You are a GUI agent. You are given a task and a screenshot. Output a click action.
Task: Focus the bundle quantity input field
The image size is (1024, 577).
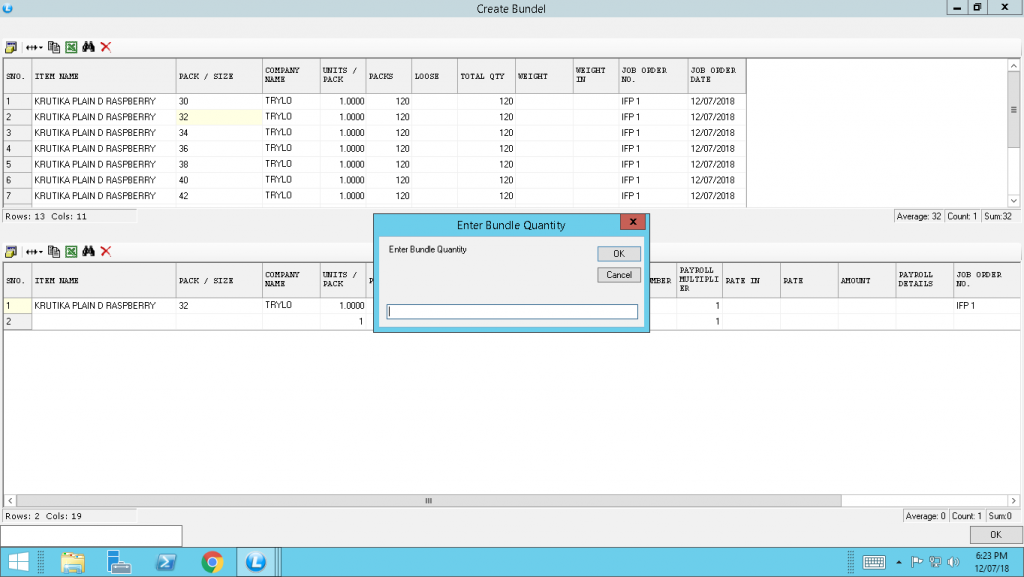pyautogui.click(x=511, y=311)
